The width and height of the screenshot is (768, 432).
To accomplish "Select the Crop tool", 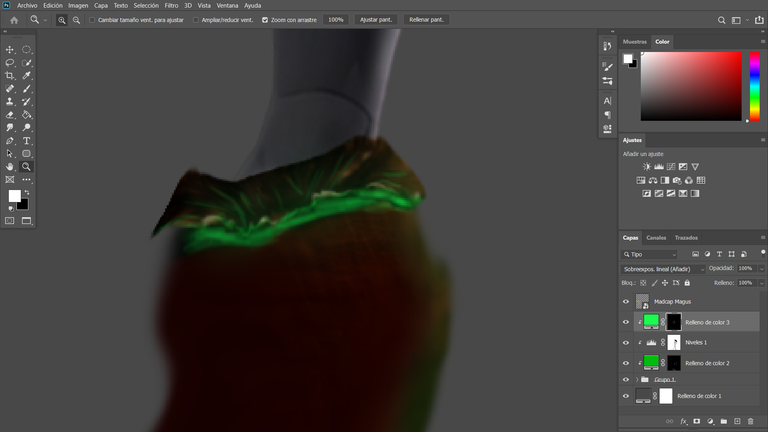I will pyautogui.click(x=10, y=75).
